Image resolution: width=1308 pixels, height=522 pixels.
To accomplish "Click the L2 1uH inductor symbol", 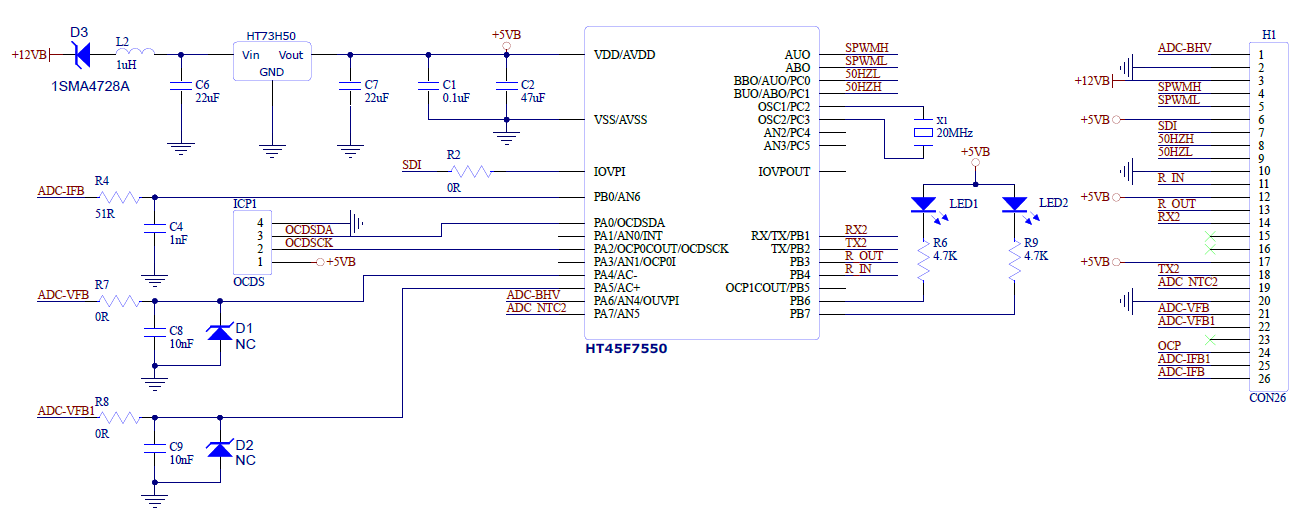I will (x=135, y=53).
